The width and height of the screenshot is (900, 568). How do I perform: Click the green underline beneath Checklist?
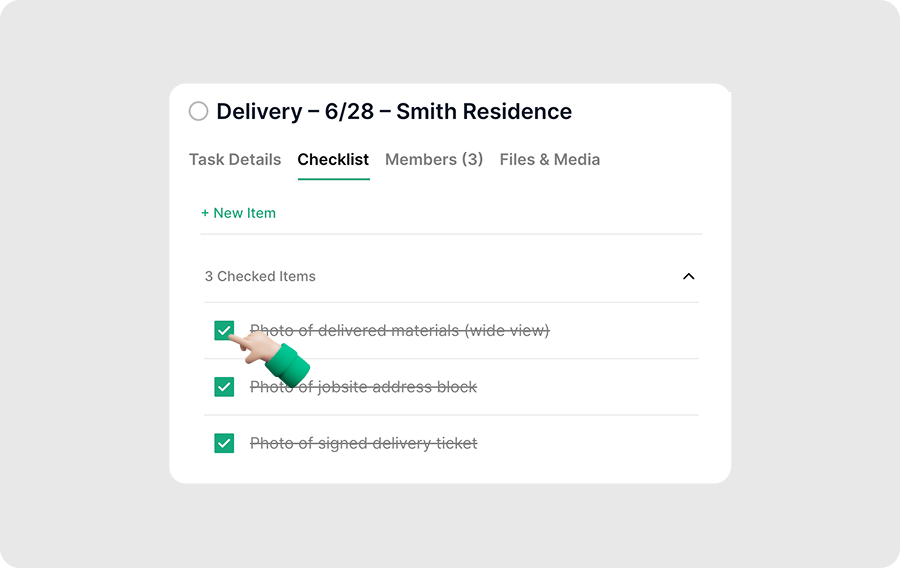(x=333, y=179)
